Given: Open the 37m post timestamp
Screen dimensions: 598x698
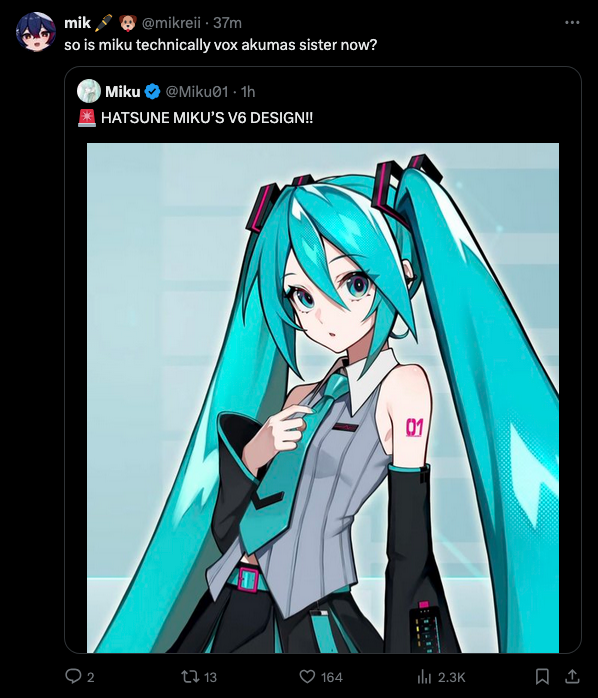Looking at the screenshot, I should (227, 22).
